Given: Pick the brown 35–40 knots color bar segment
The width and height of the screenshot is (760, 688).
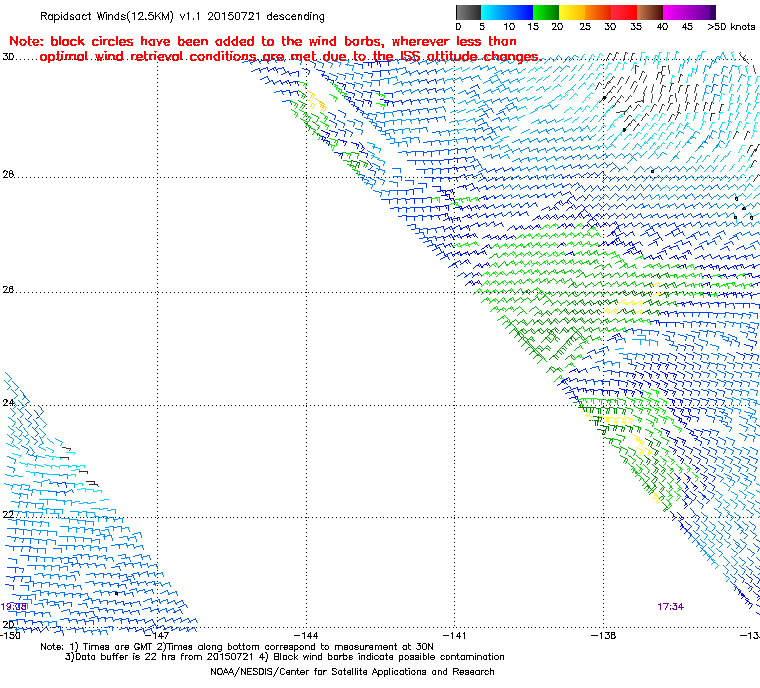Looking at the screenshot, I should [650, 12].
